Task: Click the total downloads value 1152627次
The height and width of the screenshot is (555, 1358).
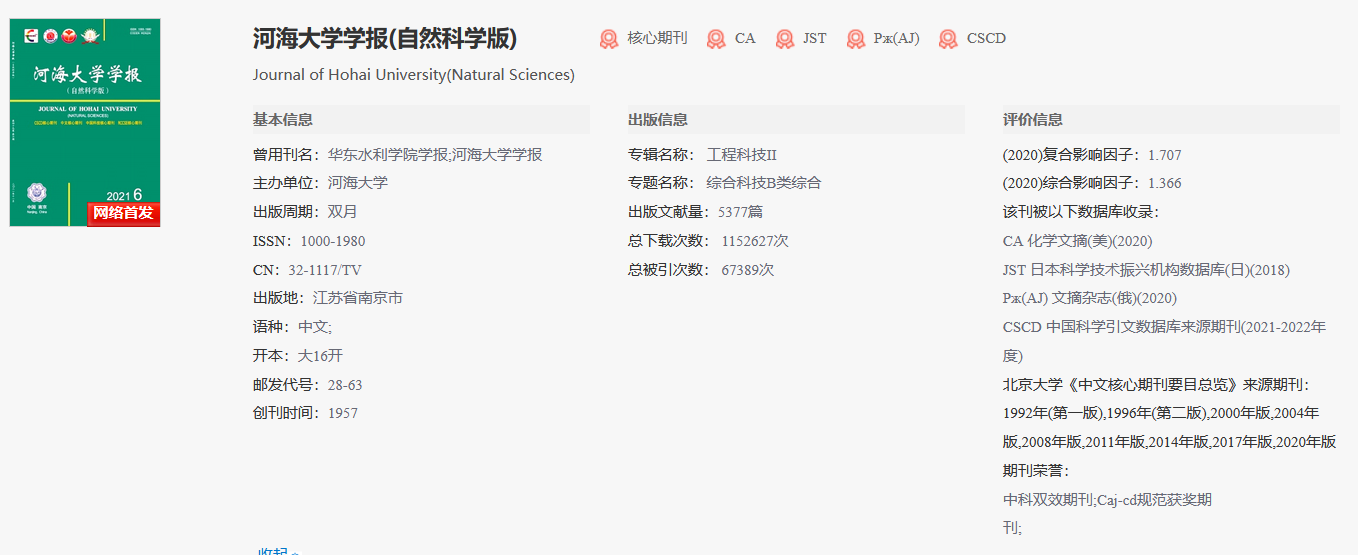Action: click(755, 241)
